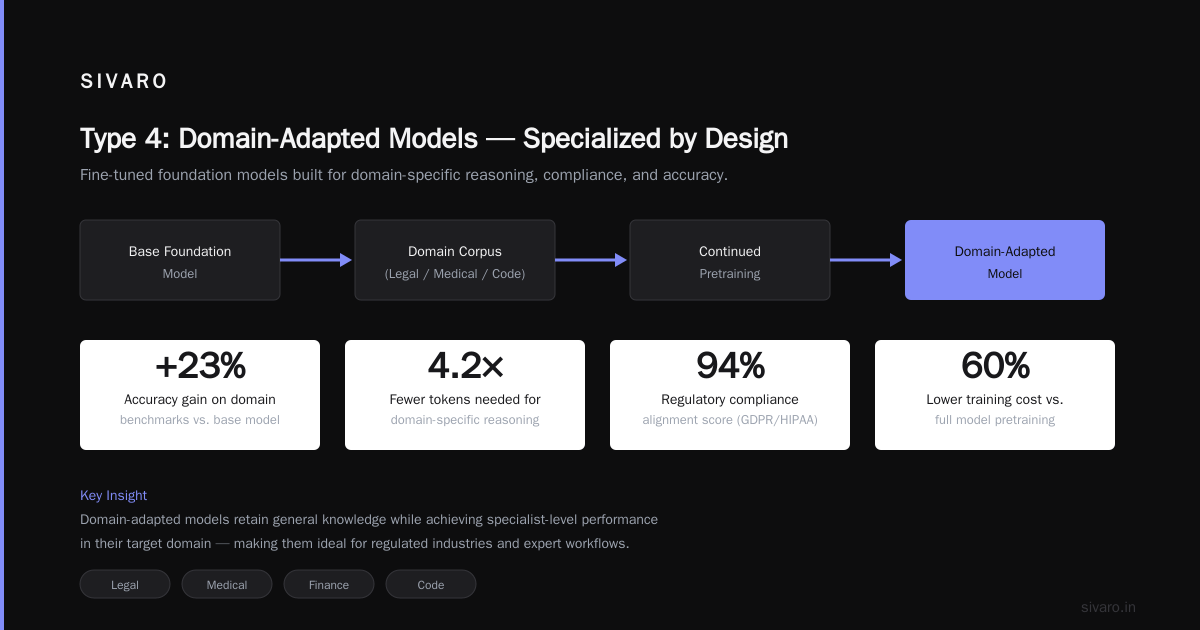Select the Finance tag pill
This screenshot has height=630, width=1200.
tap(329, 584)
